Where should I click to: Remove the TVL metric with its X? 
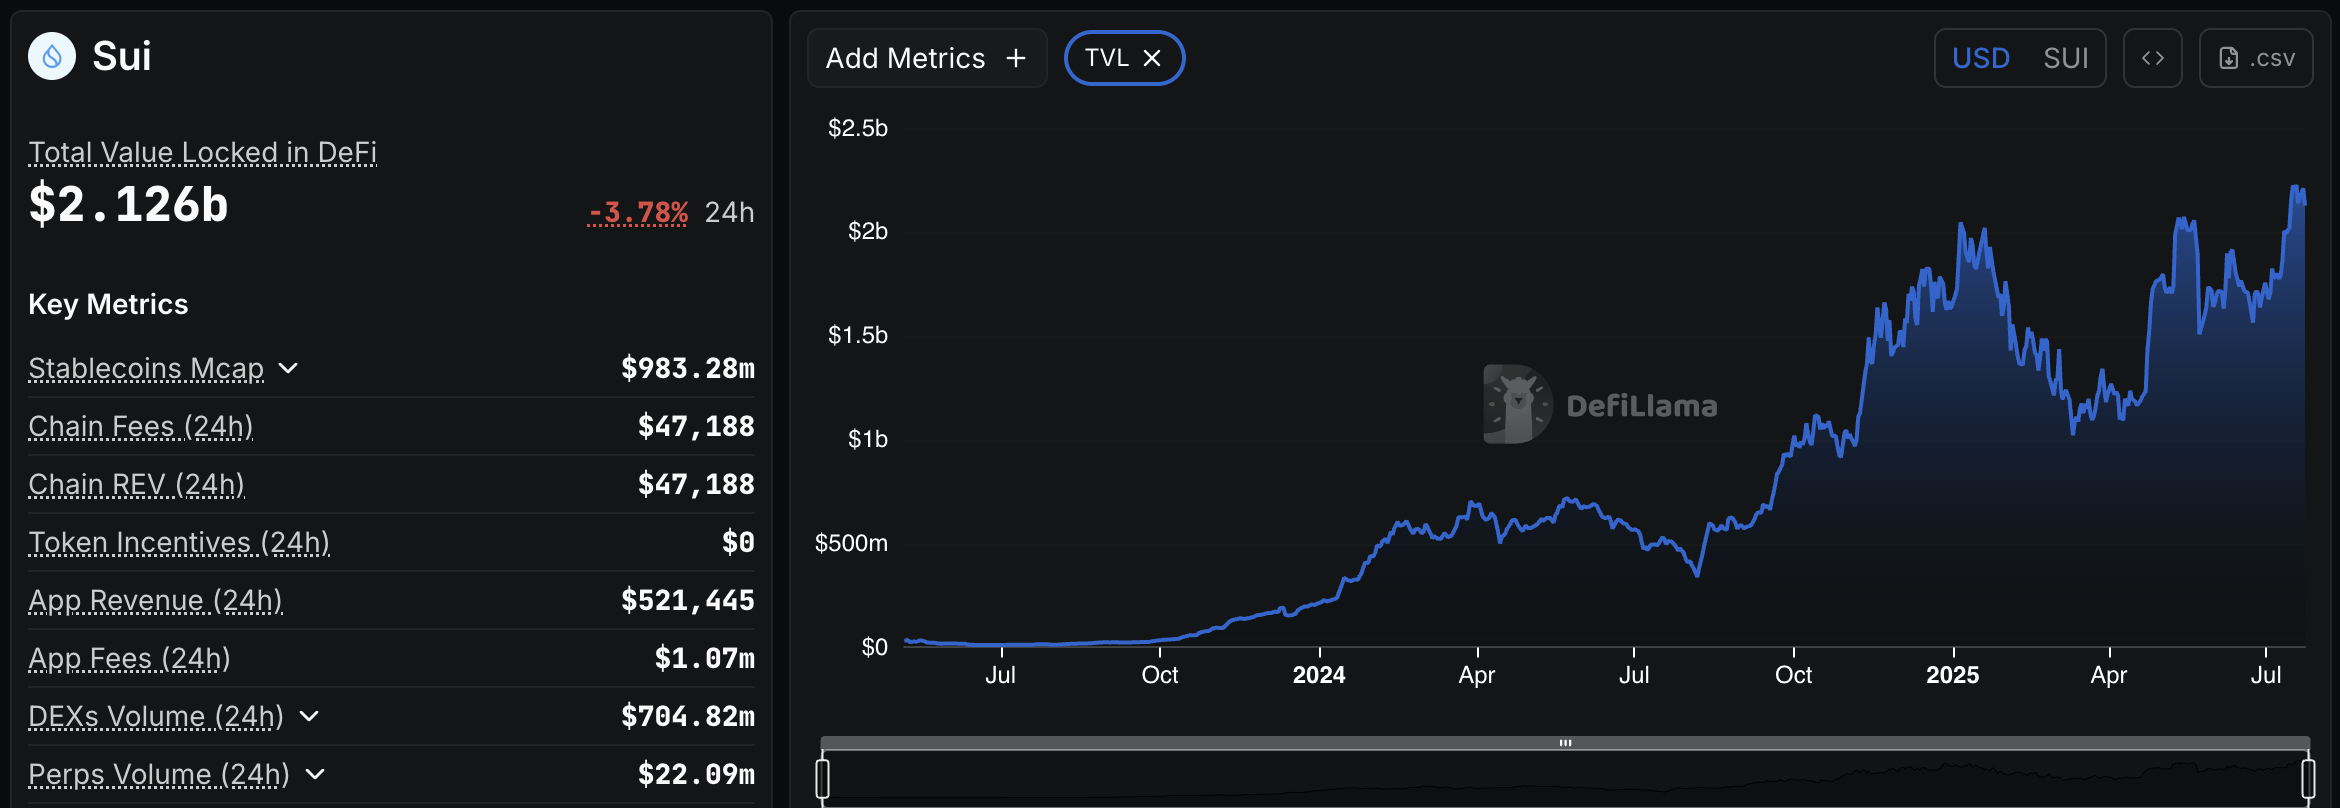[1152, 59]
